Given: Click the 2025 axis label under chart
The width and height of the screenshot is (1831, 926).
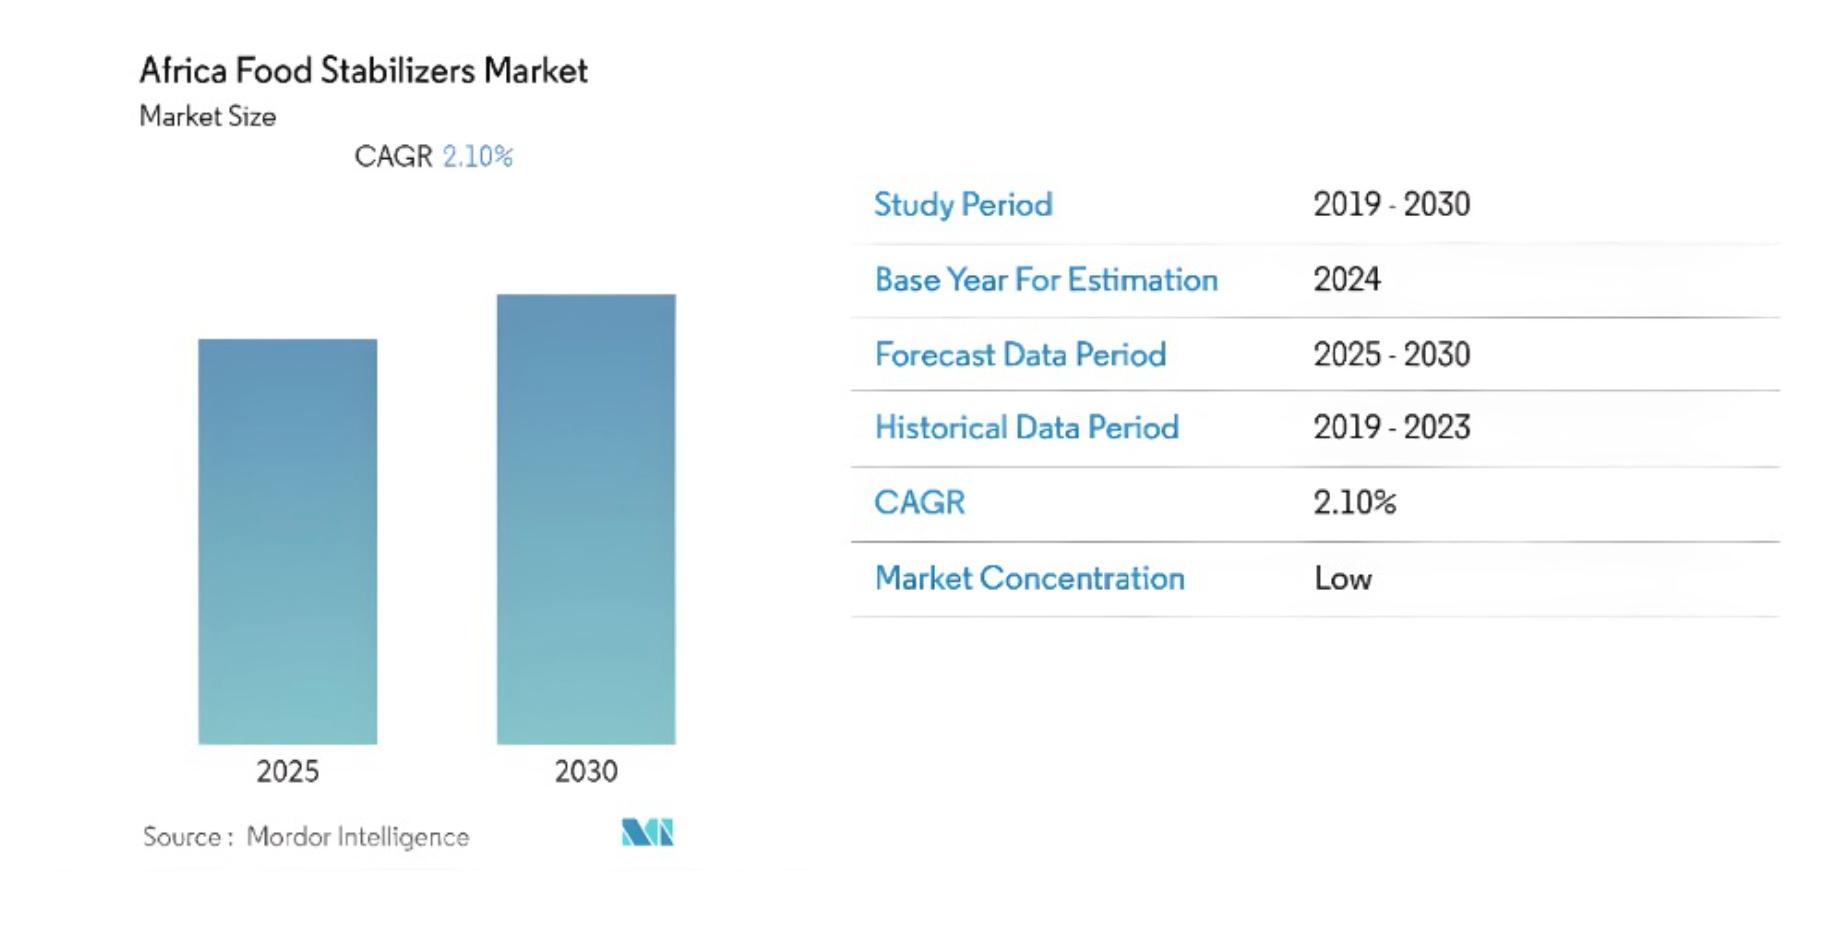Looking at the screenshot, I should pos(287,771).
